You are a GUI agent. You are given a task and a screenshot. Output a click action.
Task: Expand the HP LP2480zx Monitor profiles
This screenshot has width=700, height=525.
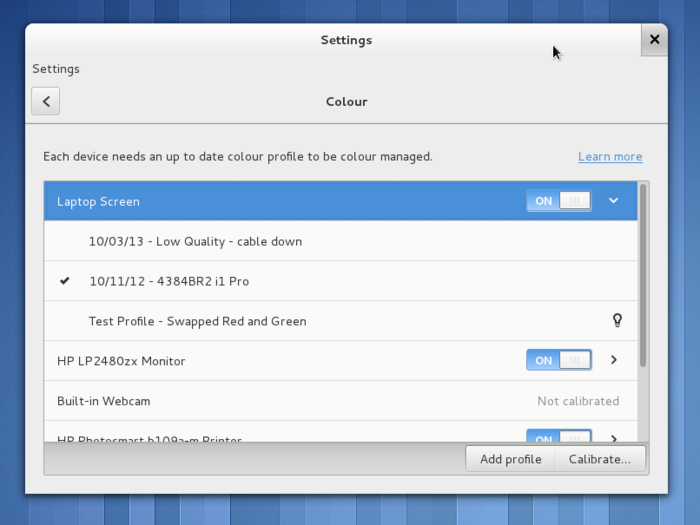coord(614,361)
